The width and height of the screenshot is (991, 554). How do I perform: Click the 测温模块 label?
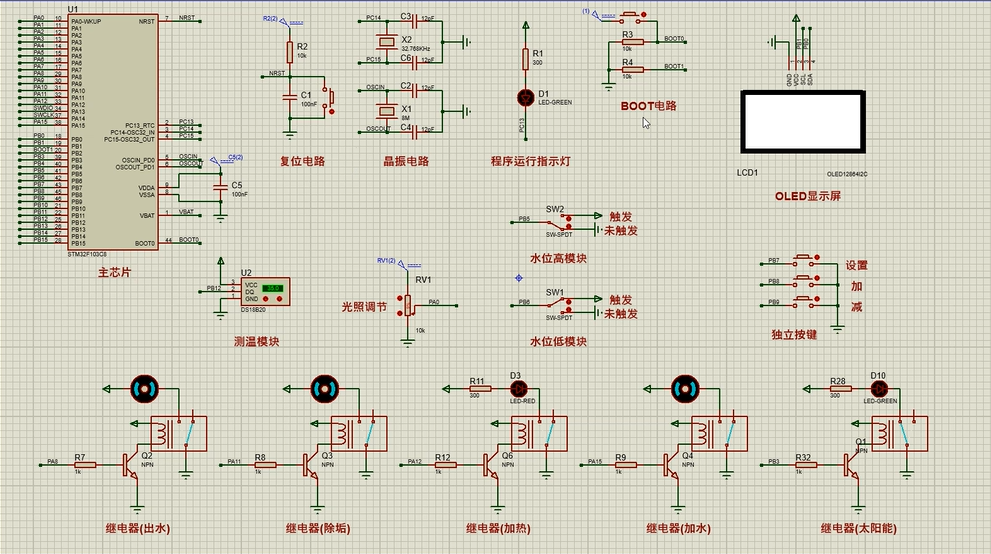point(257,341)
